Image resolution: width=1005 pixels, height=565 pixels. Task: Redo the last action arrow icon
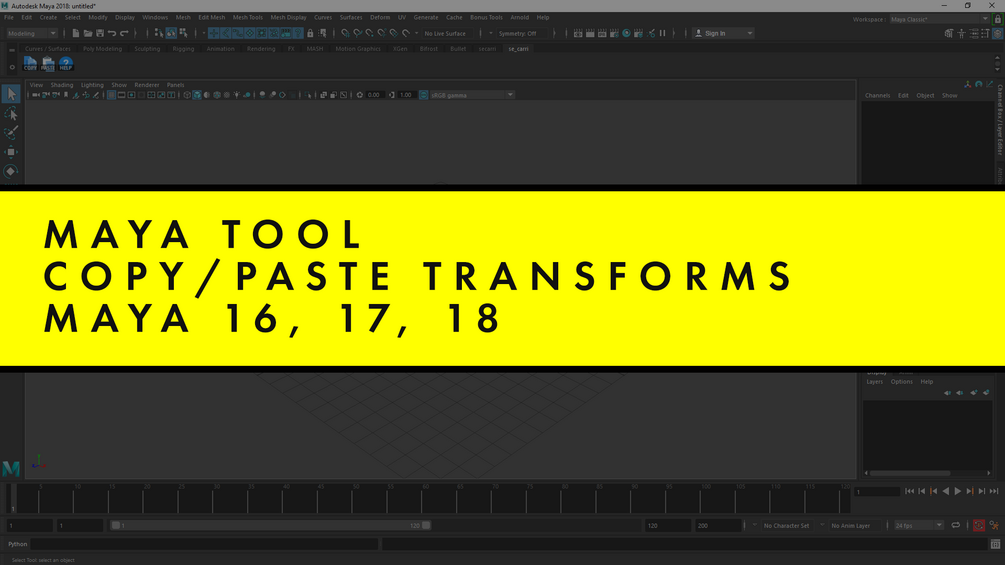(x=124, y=33)
